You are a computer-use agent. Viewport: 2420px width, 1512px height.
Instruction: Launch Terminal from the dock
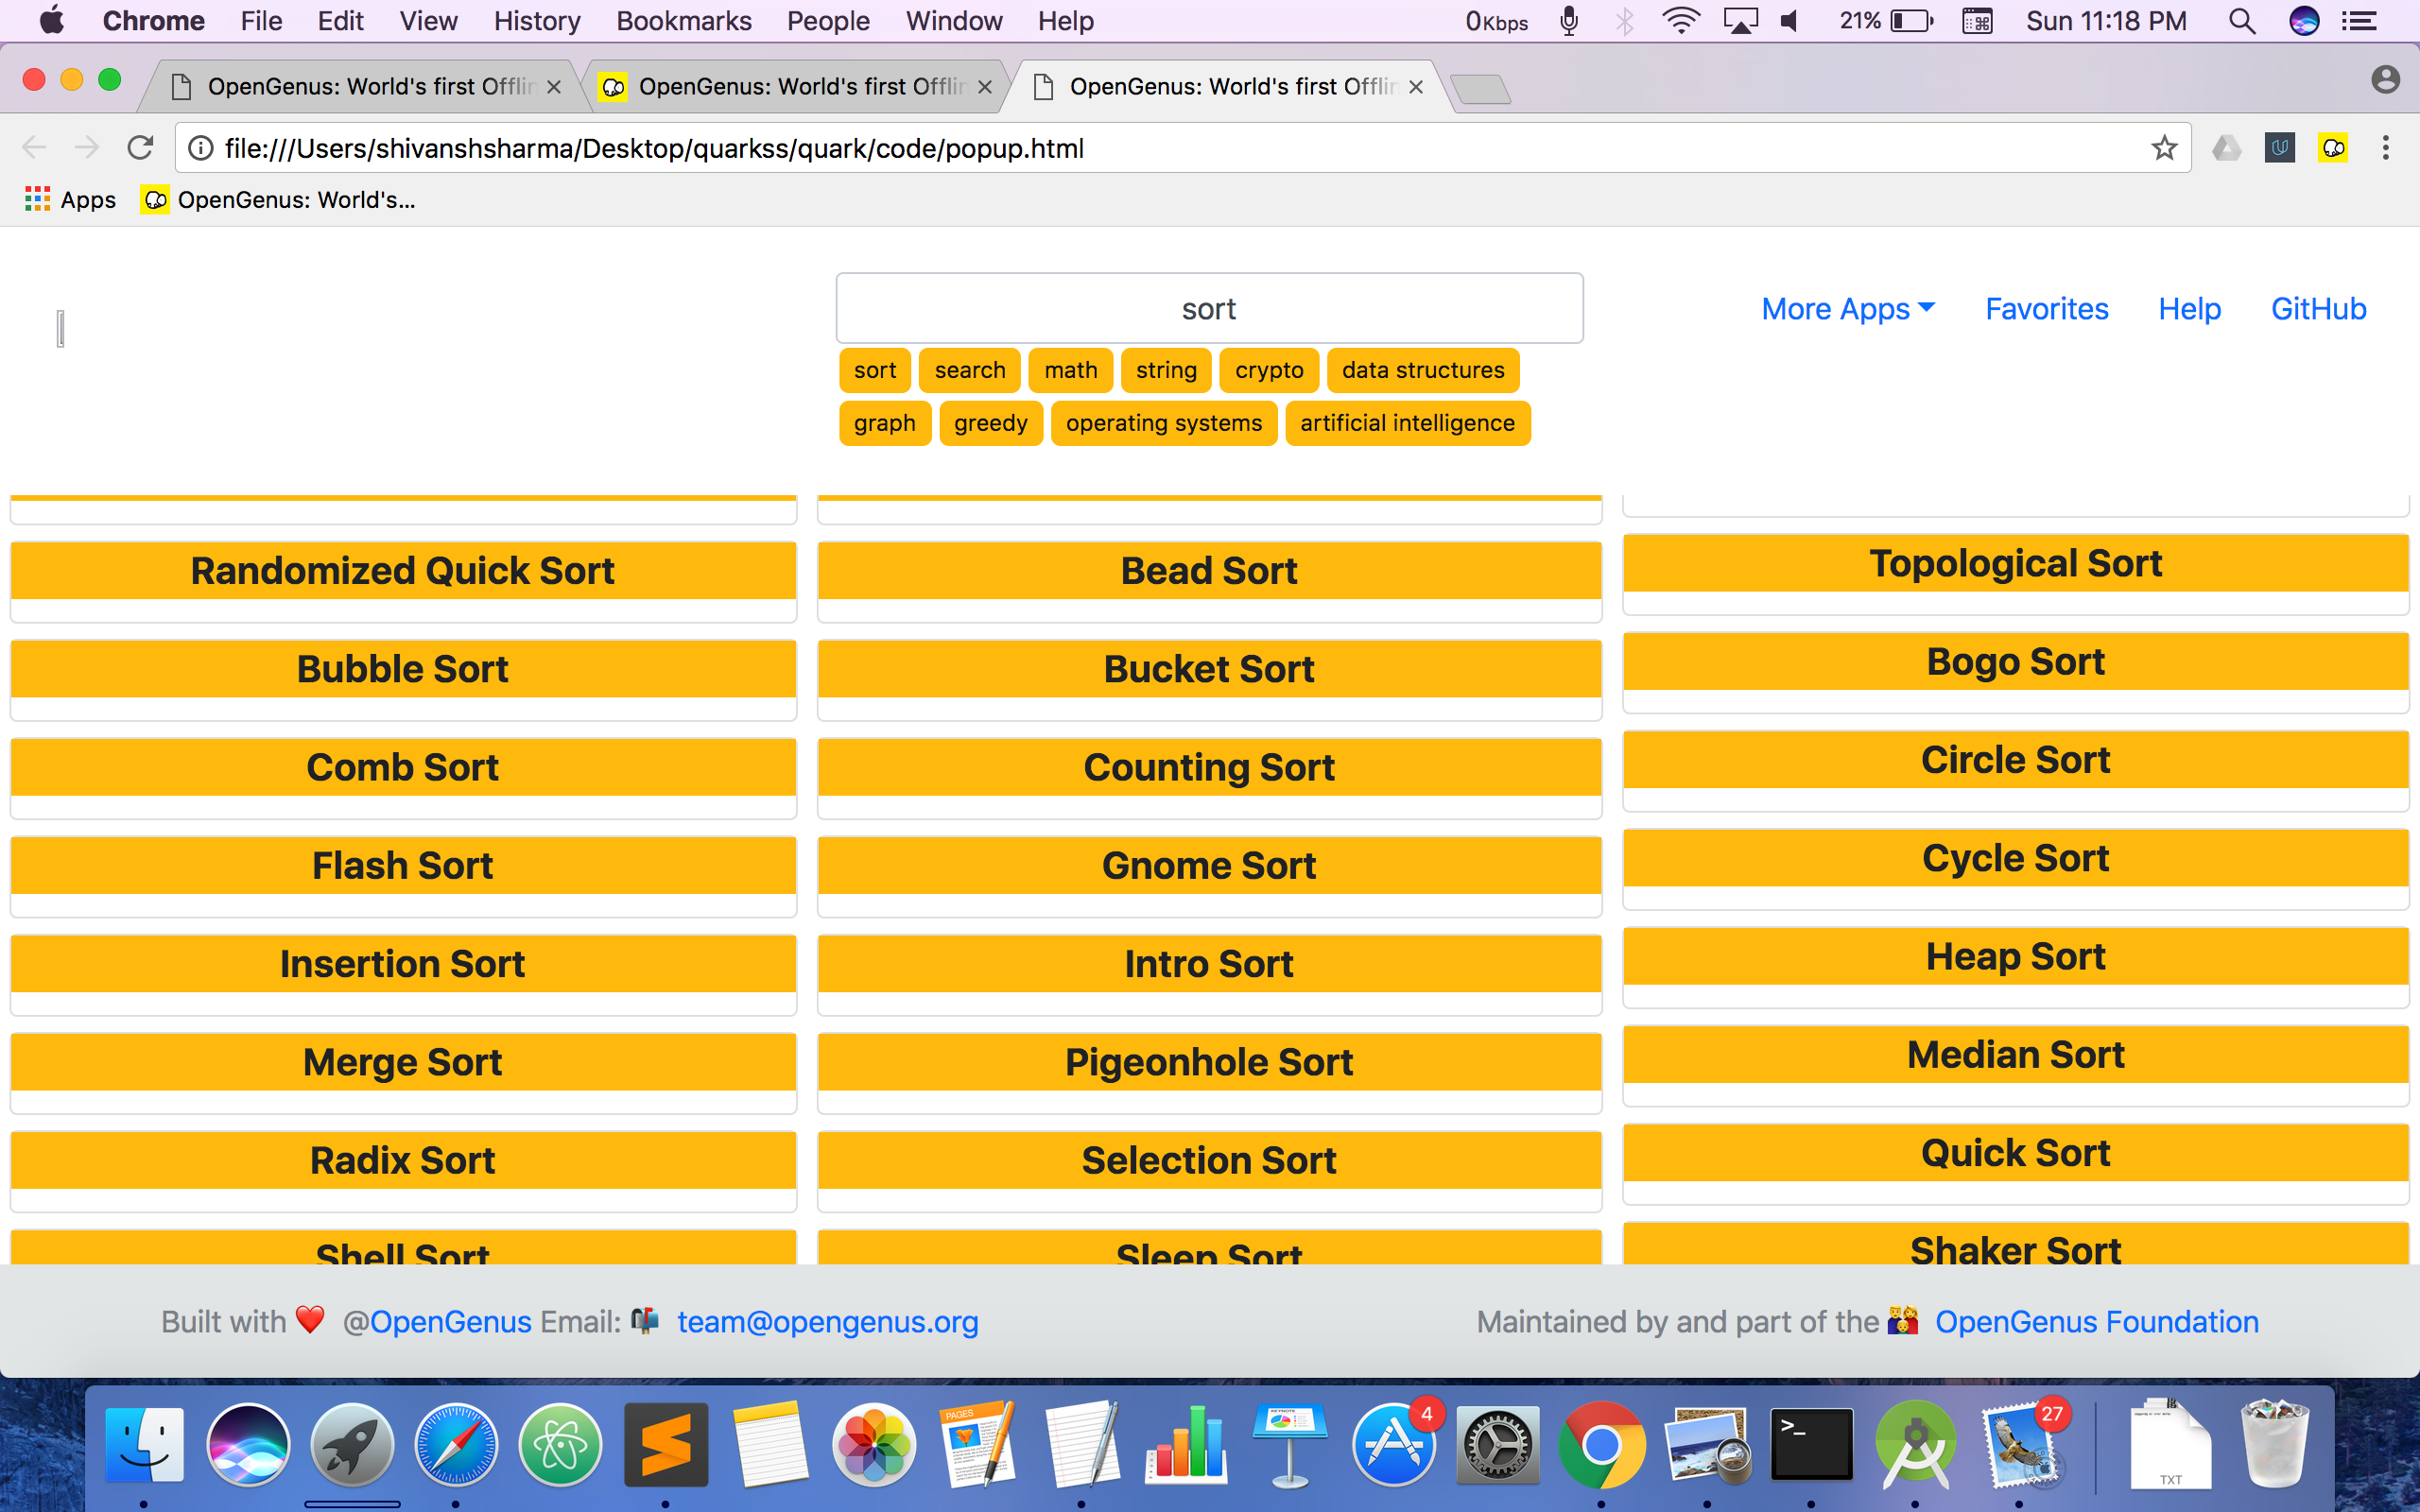[1811, 1444]
